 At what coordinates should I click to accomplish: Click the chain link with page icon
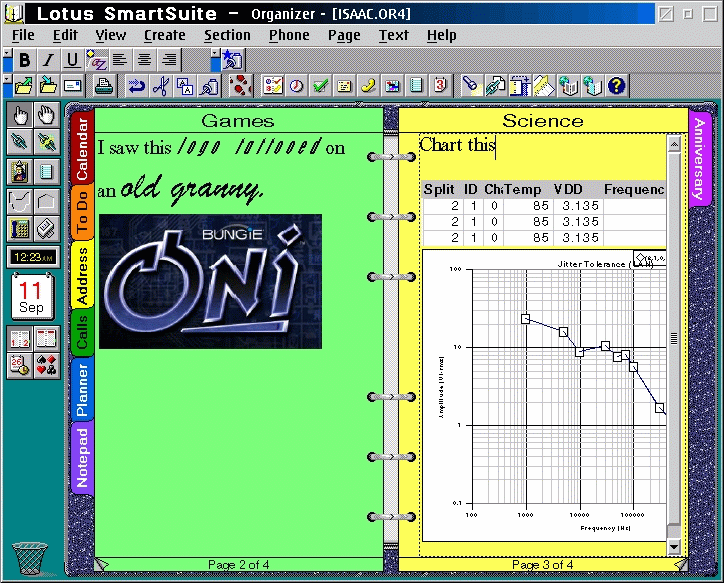[x=496, y=86]
